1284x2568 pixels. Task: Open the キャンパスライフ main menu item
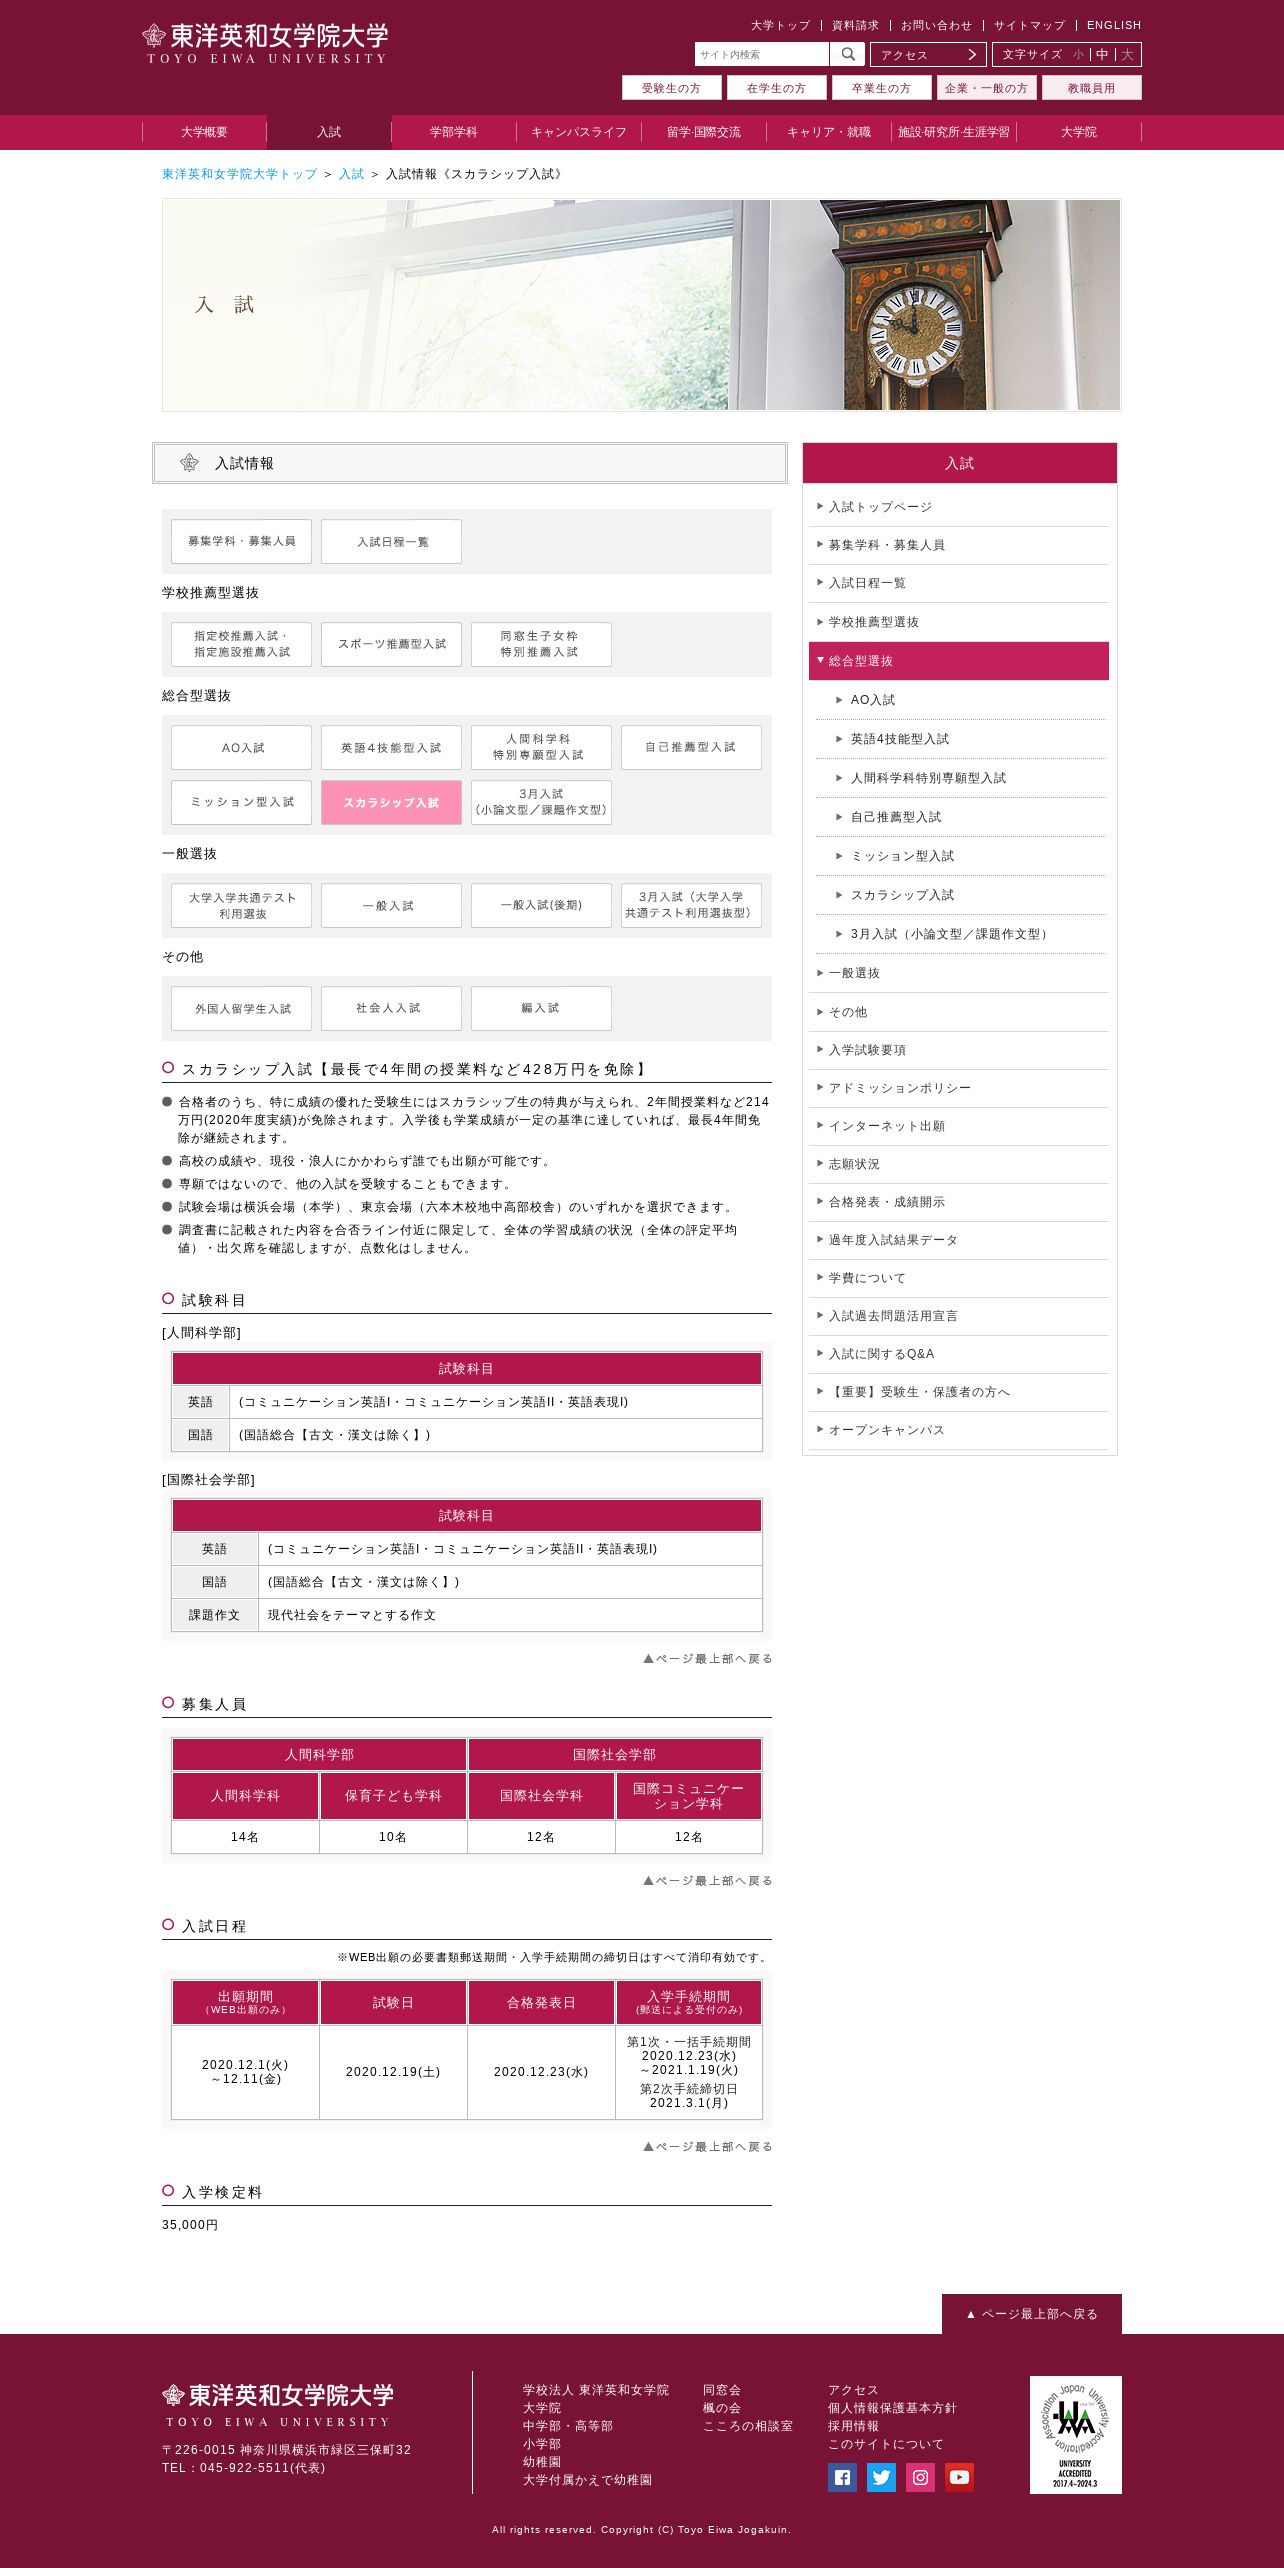tap(579, 132)
